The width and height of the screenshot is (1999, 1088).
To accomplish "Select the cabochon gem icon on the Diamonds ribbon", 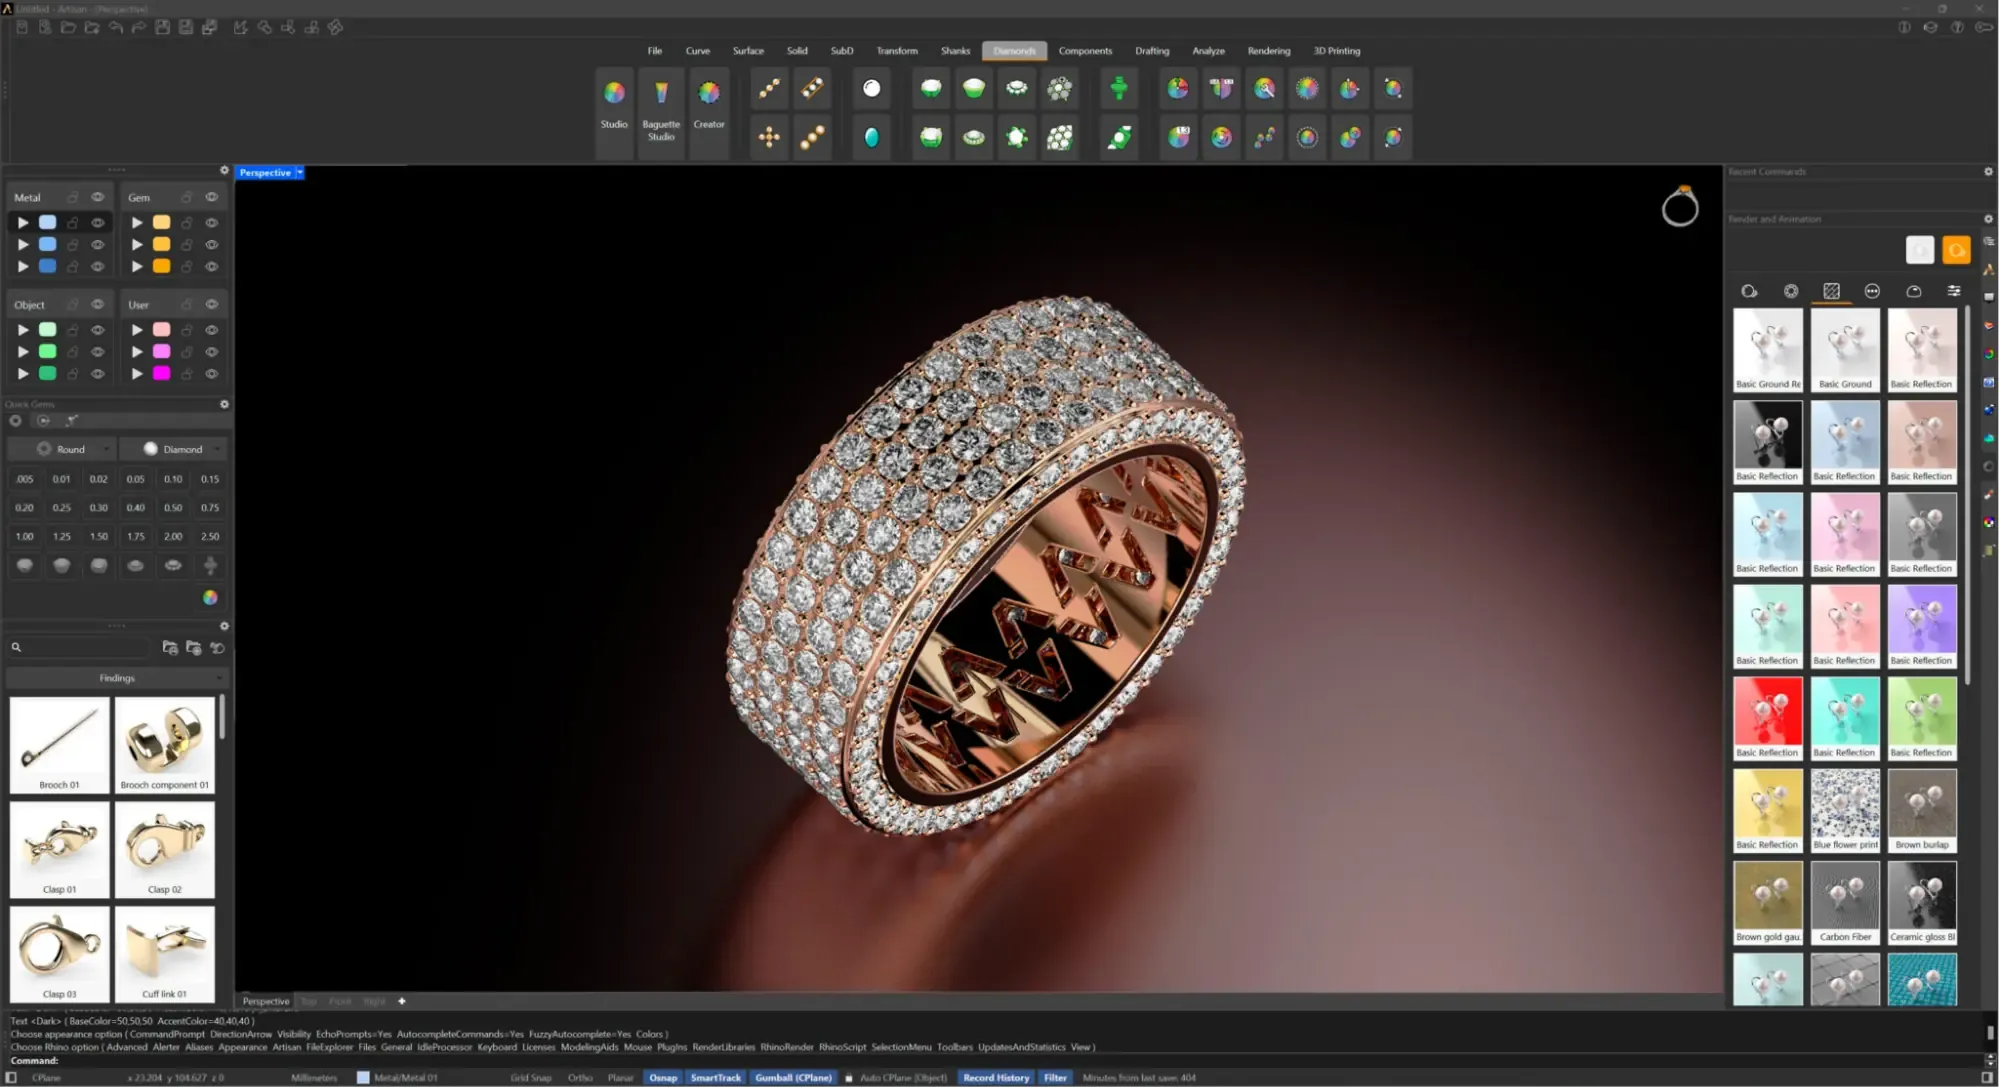I will tap(871, 137).
